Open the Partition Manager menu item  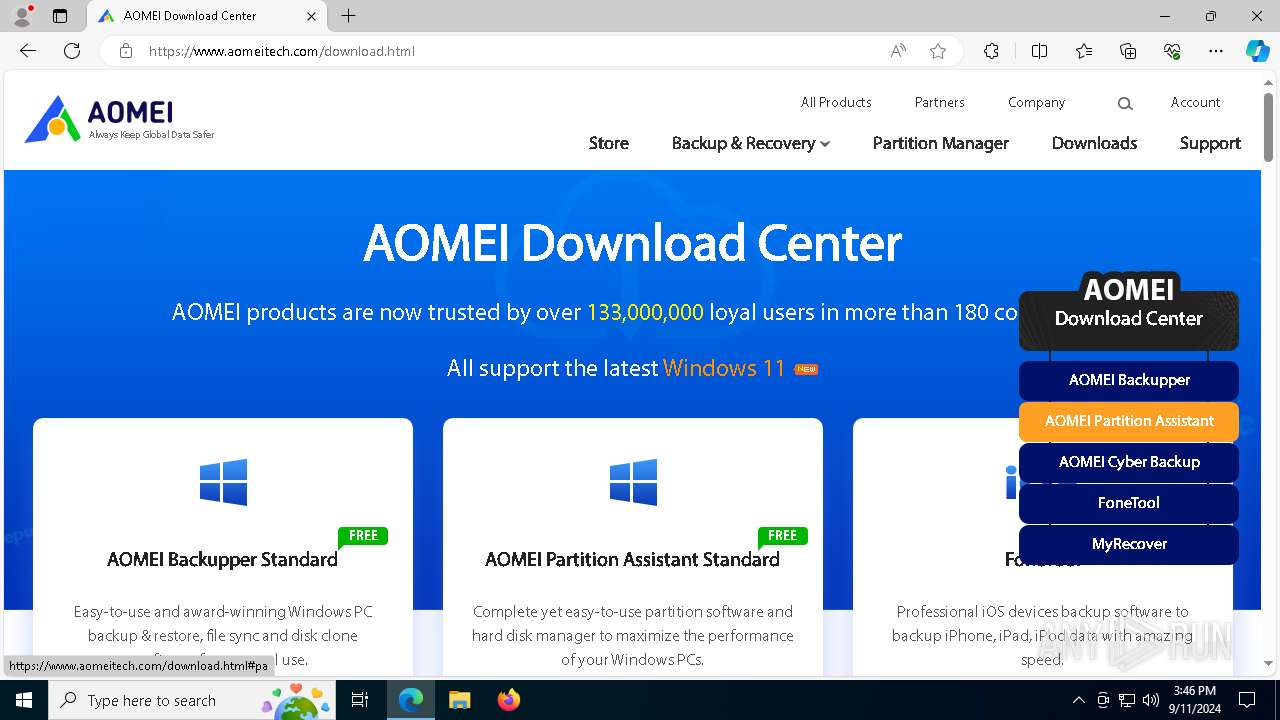coord(941,143)
